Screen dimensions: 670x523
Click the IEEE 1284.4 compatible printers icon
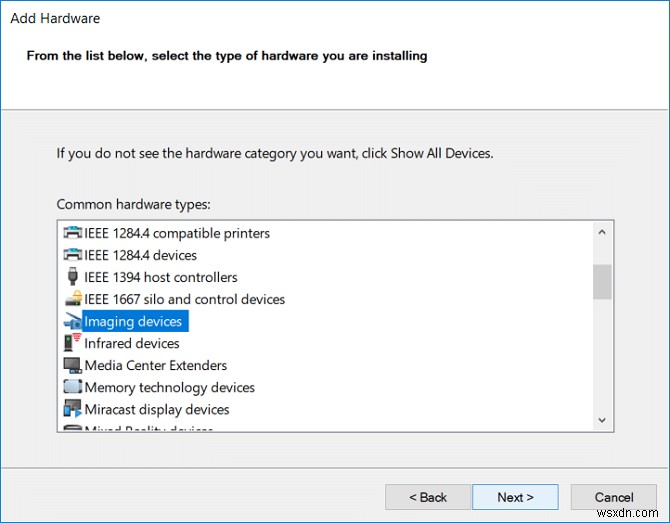pos(72,233)
